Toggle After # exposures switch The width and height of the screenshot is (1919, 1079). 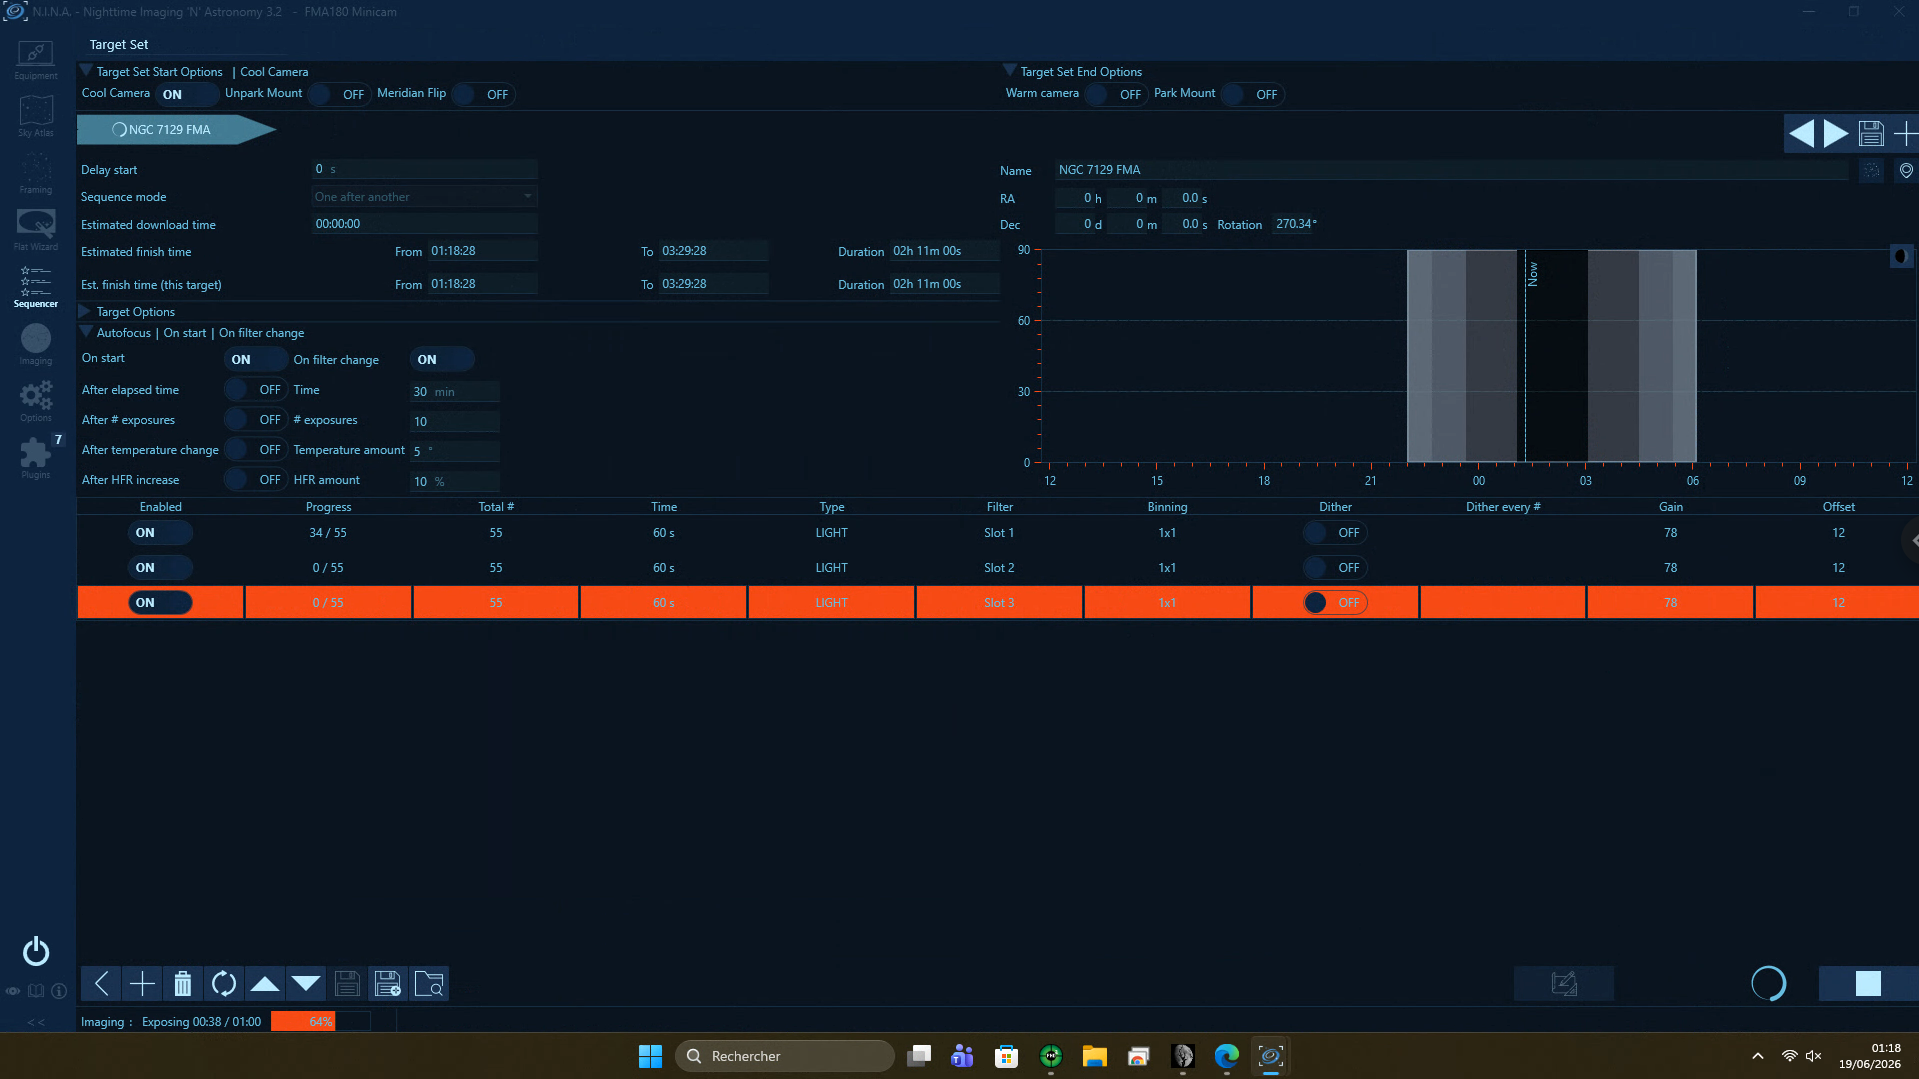point(256,420)
